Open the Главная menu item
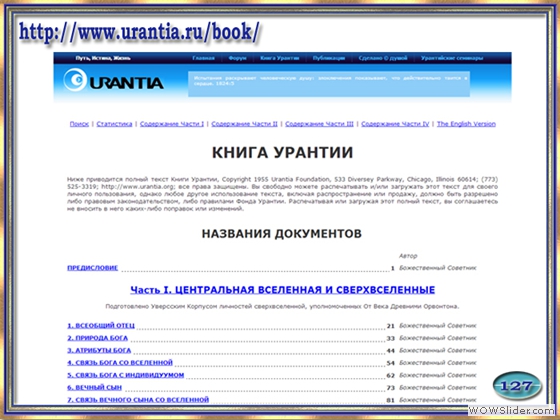The image size is (560, 420). (203, 58)
